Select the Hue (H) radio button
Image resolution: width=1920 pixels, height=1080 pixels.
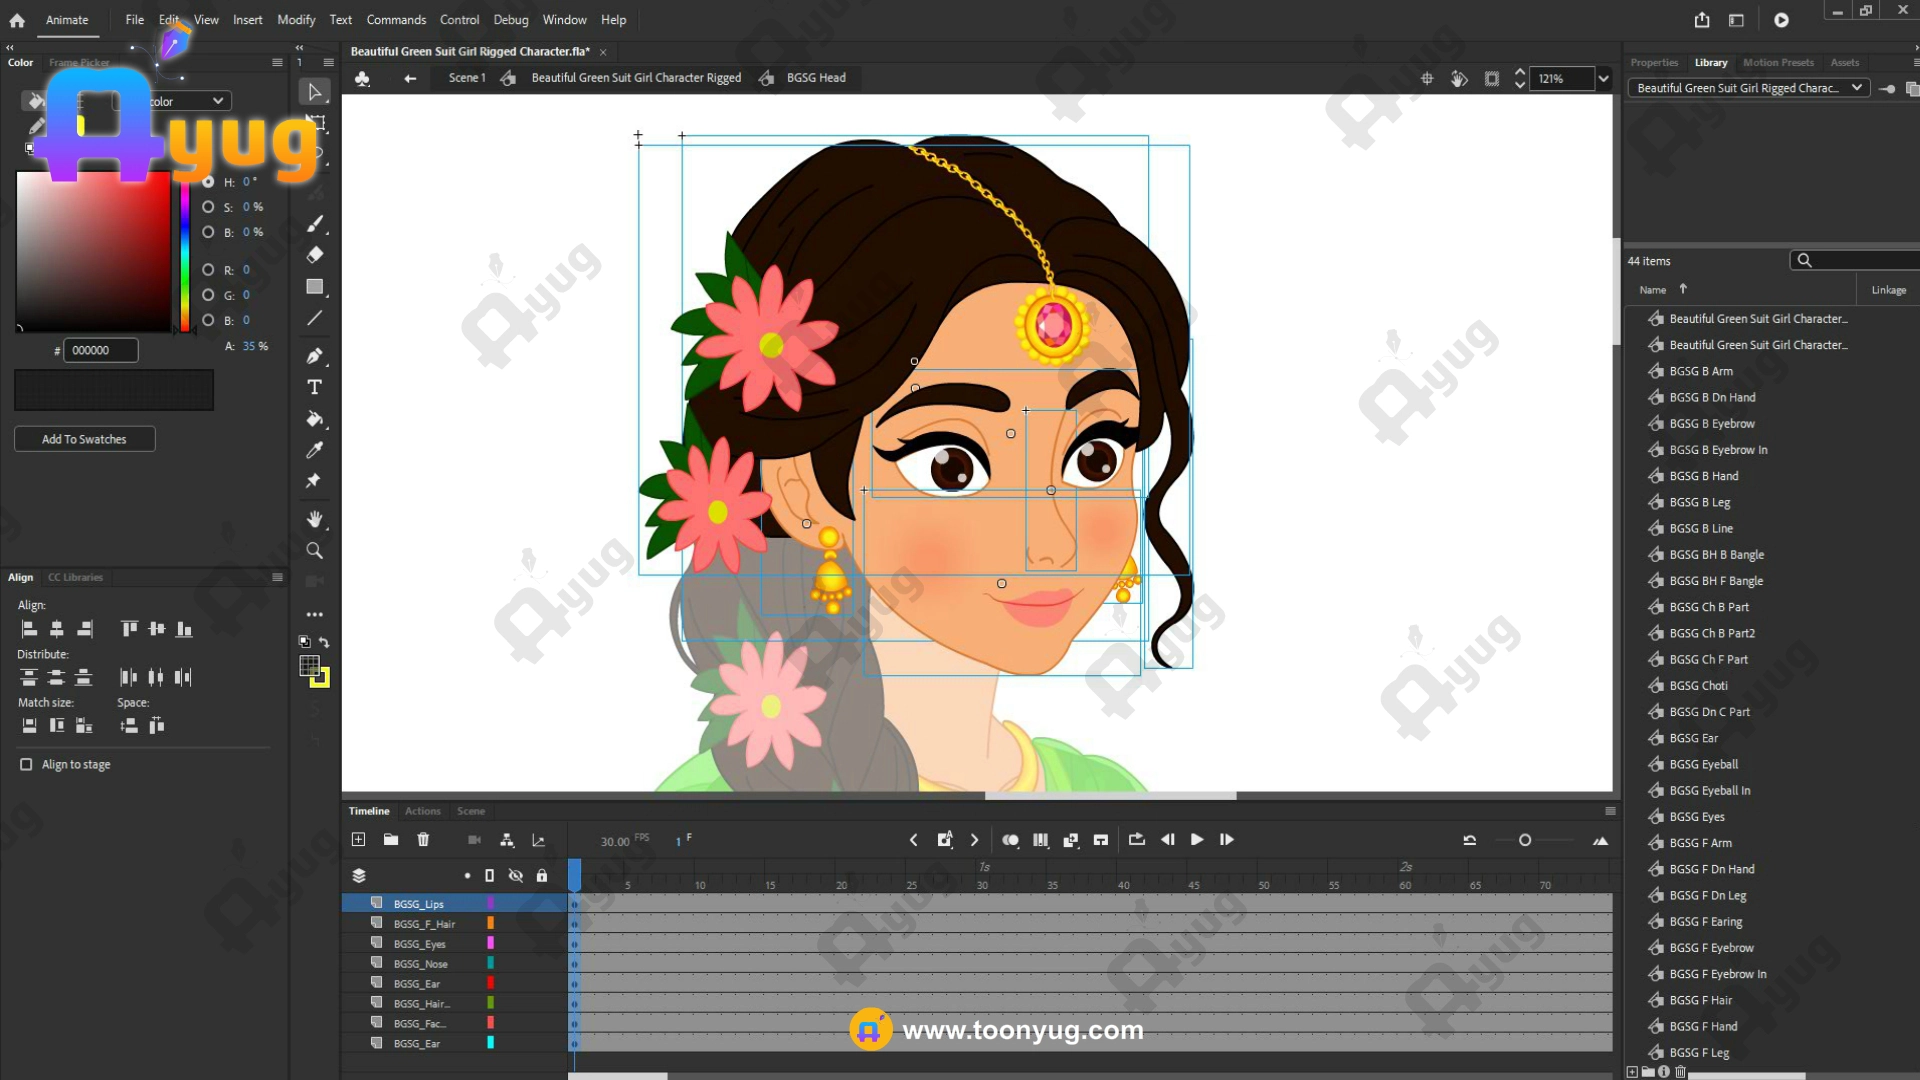click(x=208, y=182)
